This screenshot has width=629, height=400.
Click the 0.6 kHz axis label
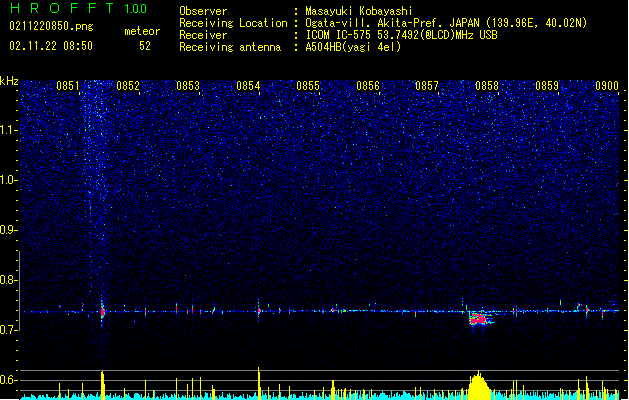tap(9, 380)
